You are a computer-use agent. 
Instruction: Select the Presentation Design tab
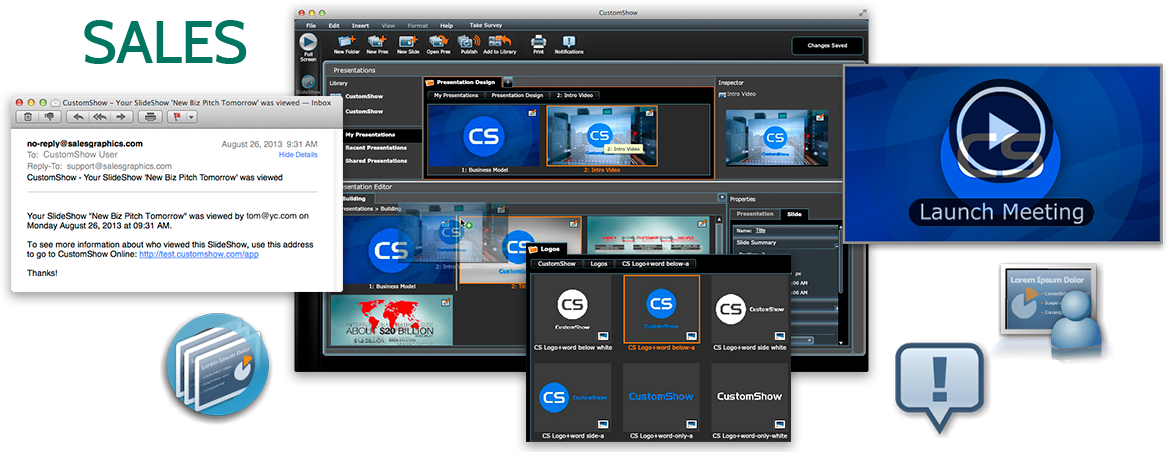460,81
